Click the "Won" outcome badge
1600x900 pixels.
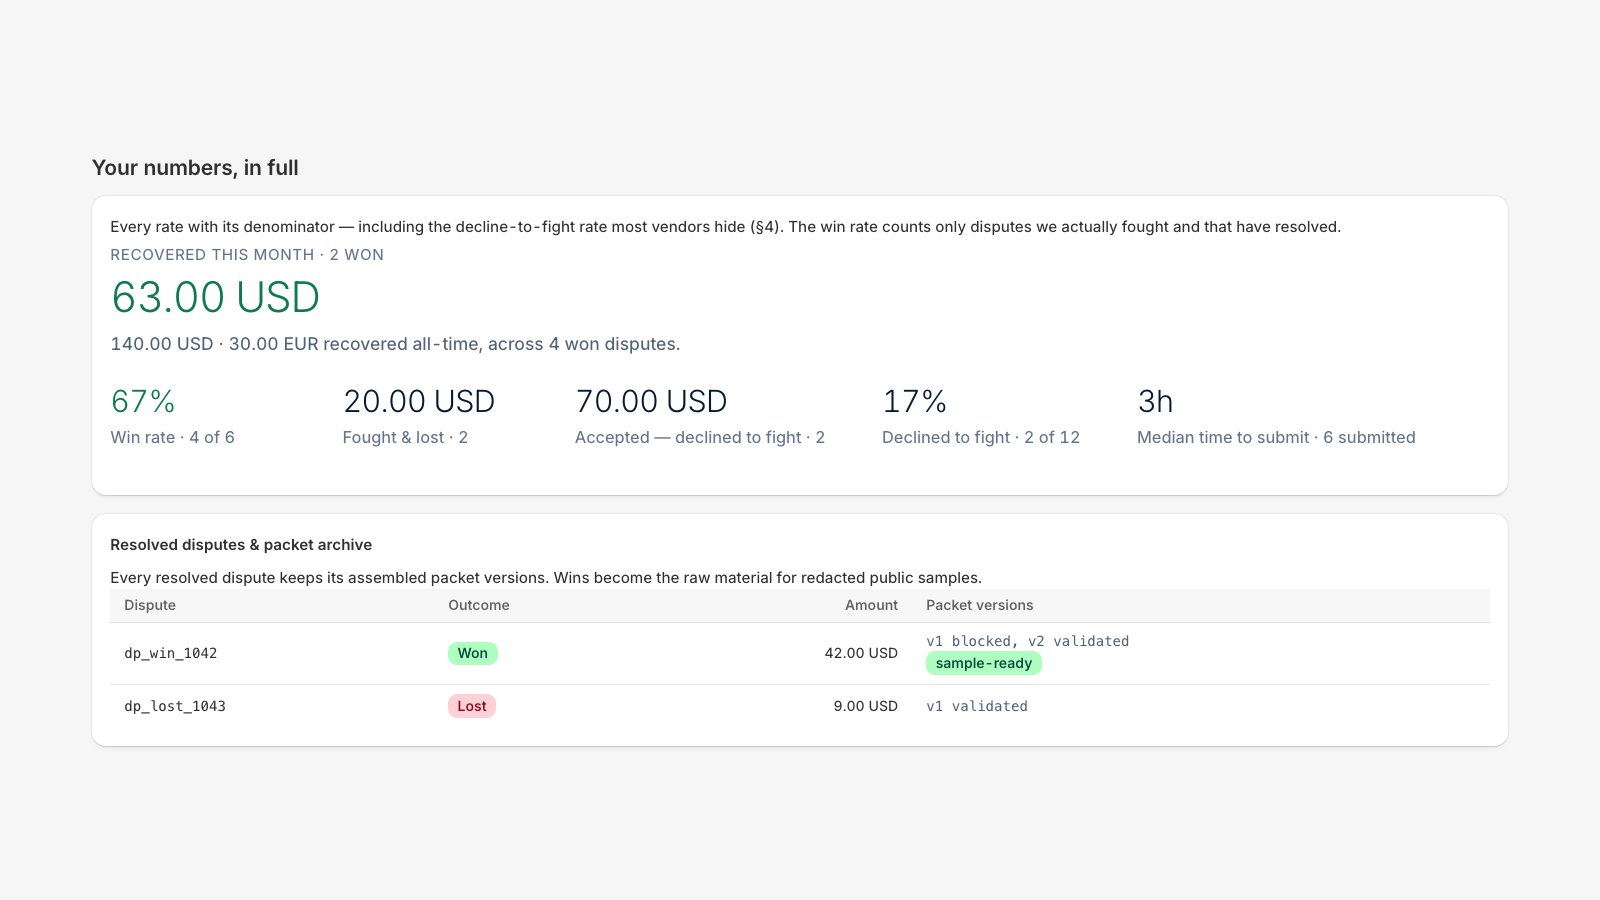(473, 653)
